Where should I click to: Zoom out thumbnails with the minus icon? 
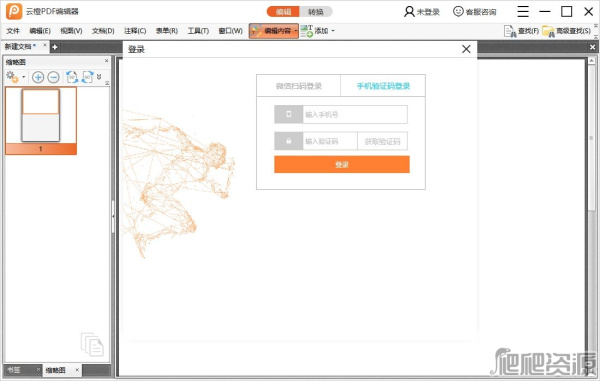tap(54, 77)
